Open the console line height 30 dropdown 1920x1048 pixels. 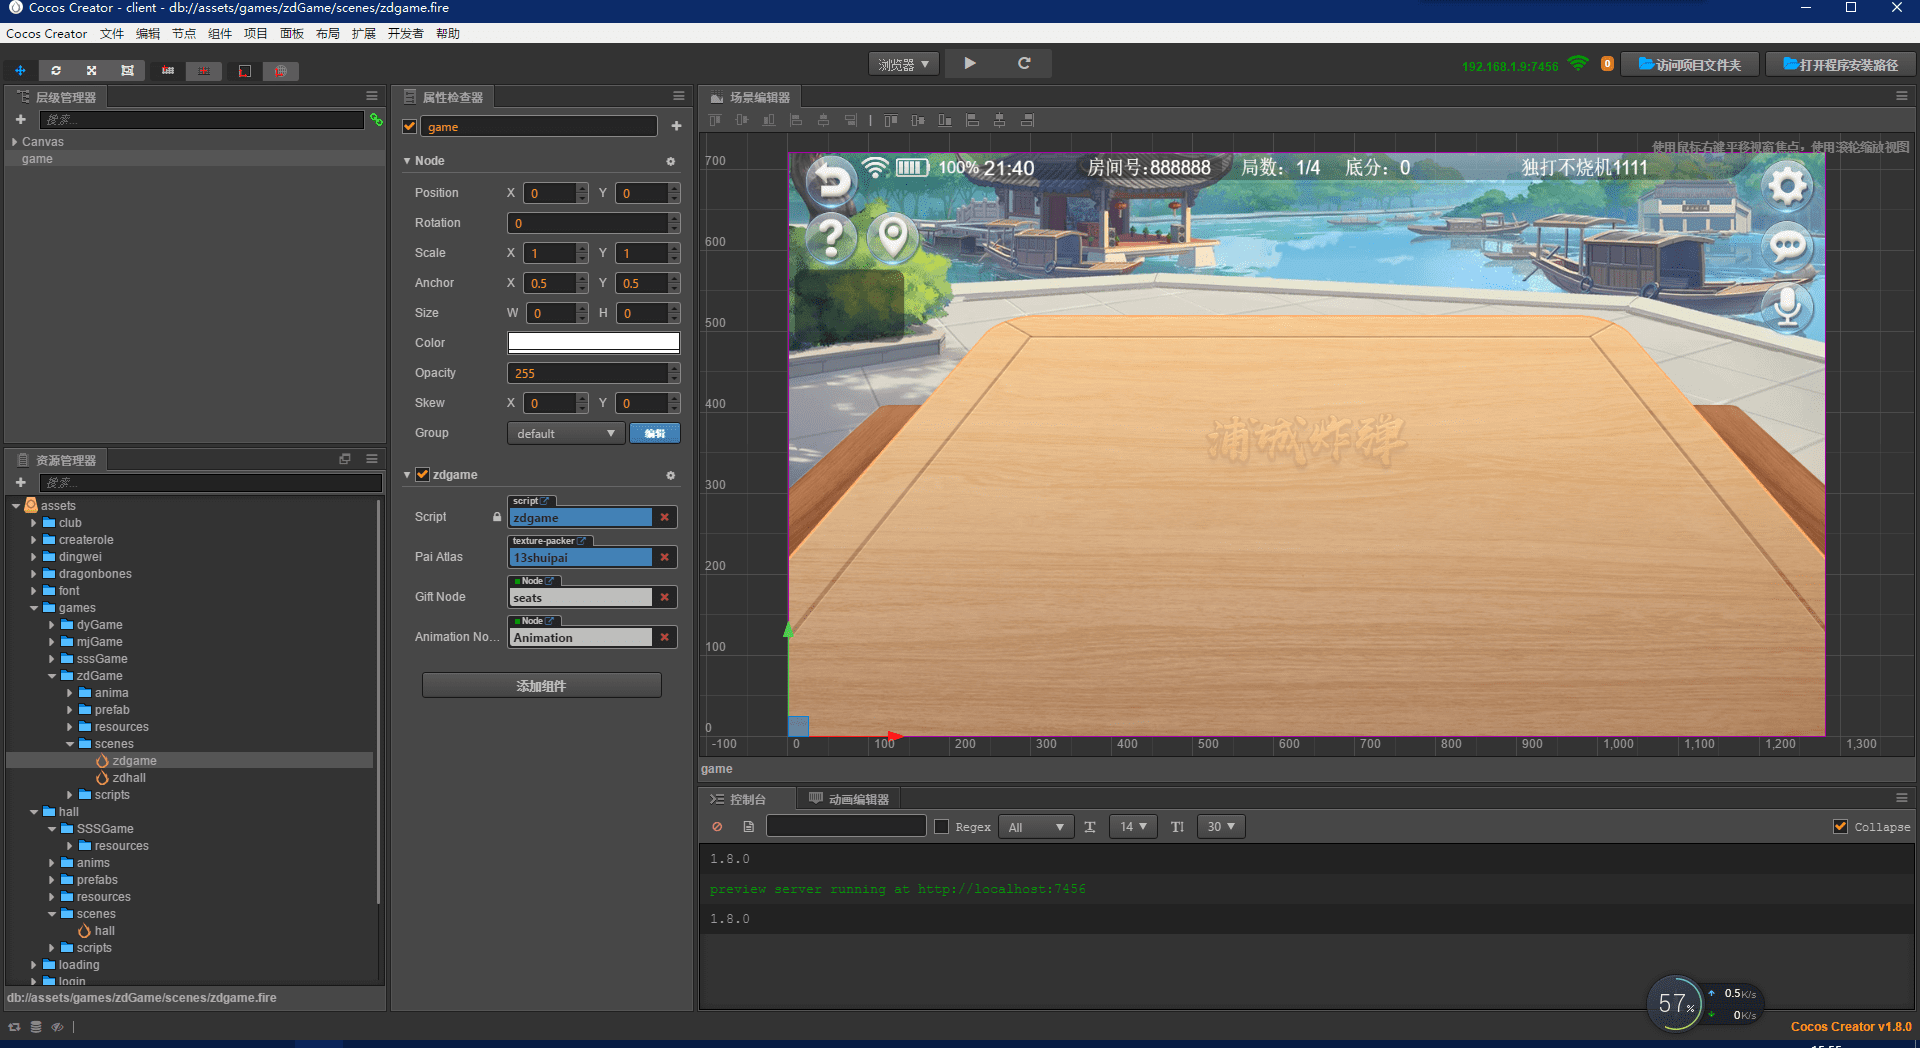(x=1221, y=827)
